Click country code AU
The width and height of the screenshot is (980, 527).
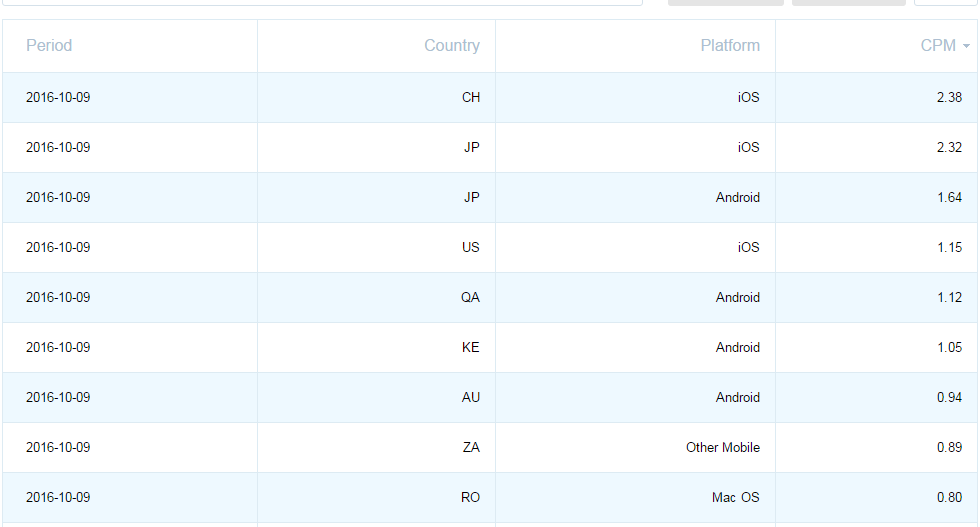tap(471, 398)
